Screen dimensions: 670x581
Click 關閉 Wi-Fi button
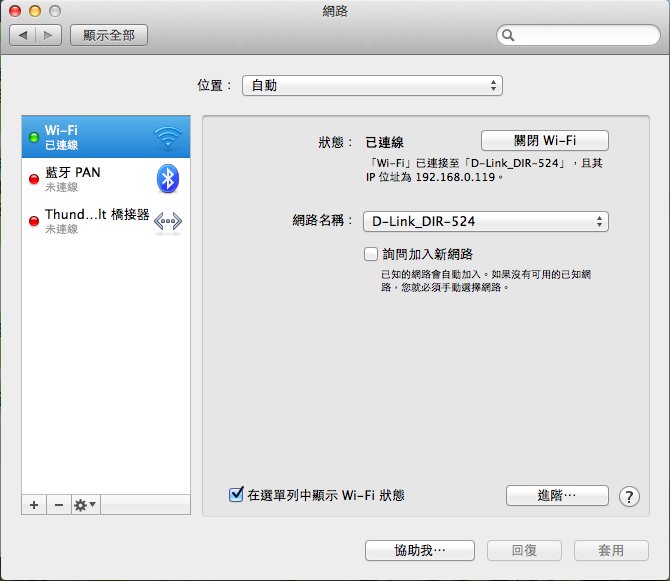point(545,141)
